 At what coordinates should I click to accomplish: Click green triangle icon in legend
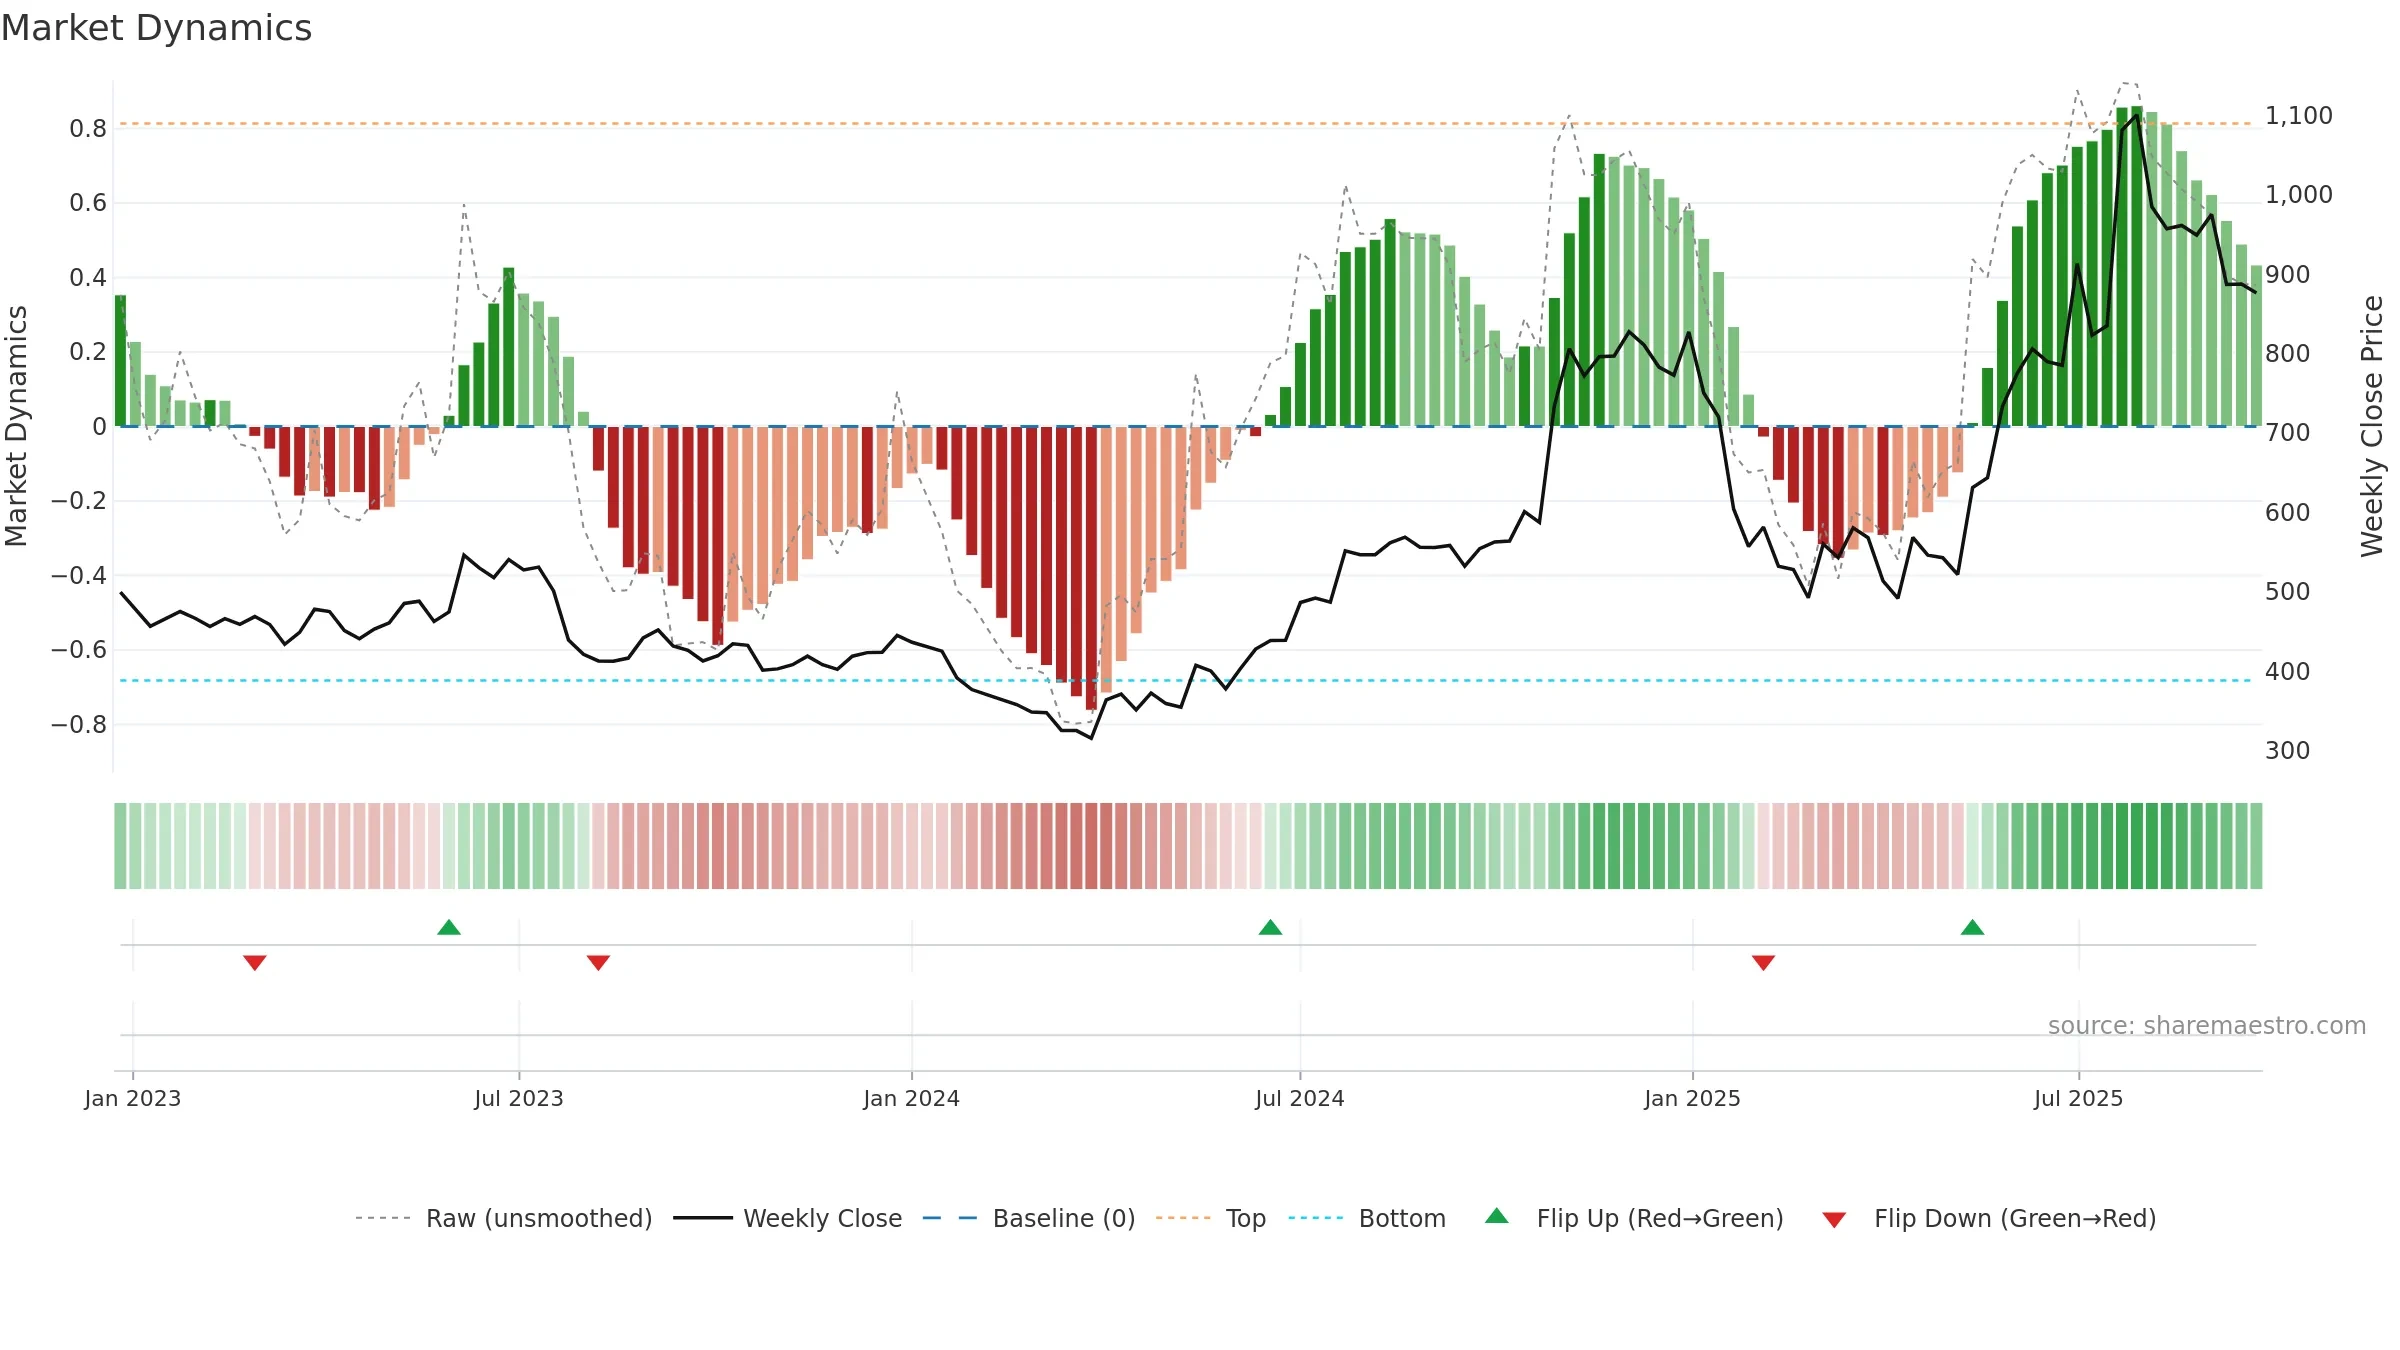(1497, 1216)
